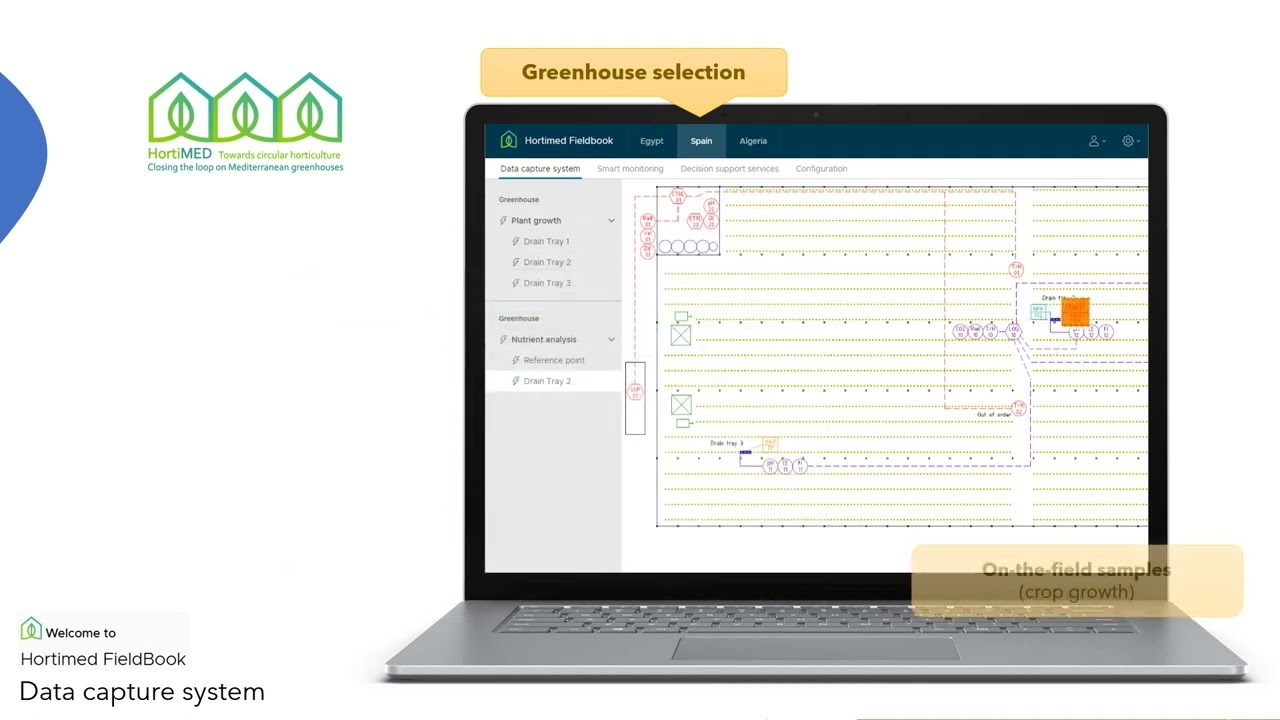The image size is (1280, 720).
Task: Click the upper green crossed-box unit
Action: point(681,335)
